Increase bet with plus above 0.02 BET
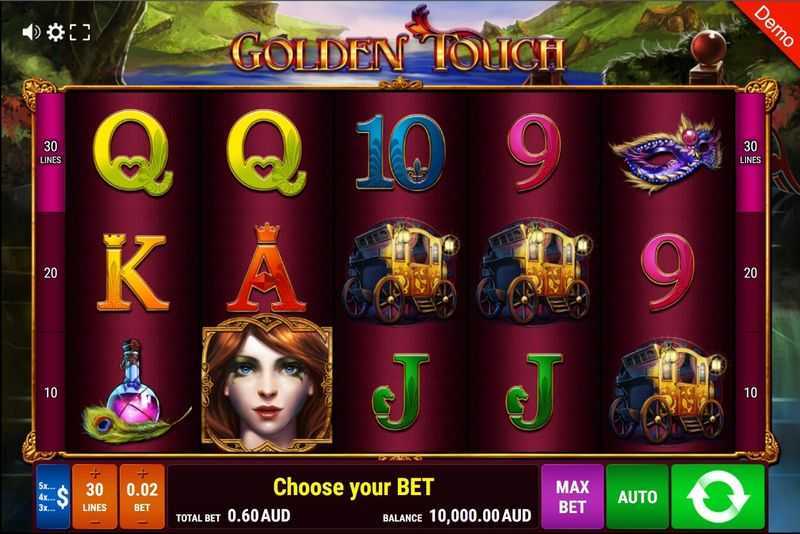The height and width of the screenshot is (534, 800). click(142, 473)
